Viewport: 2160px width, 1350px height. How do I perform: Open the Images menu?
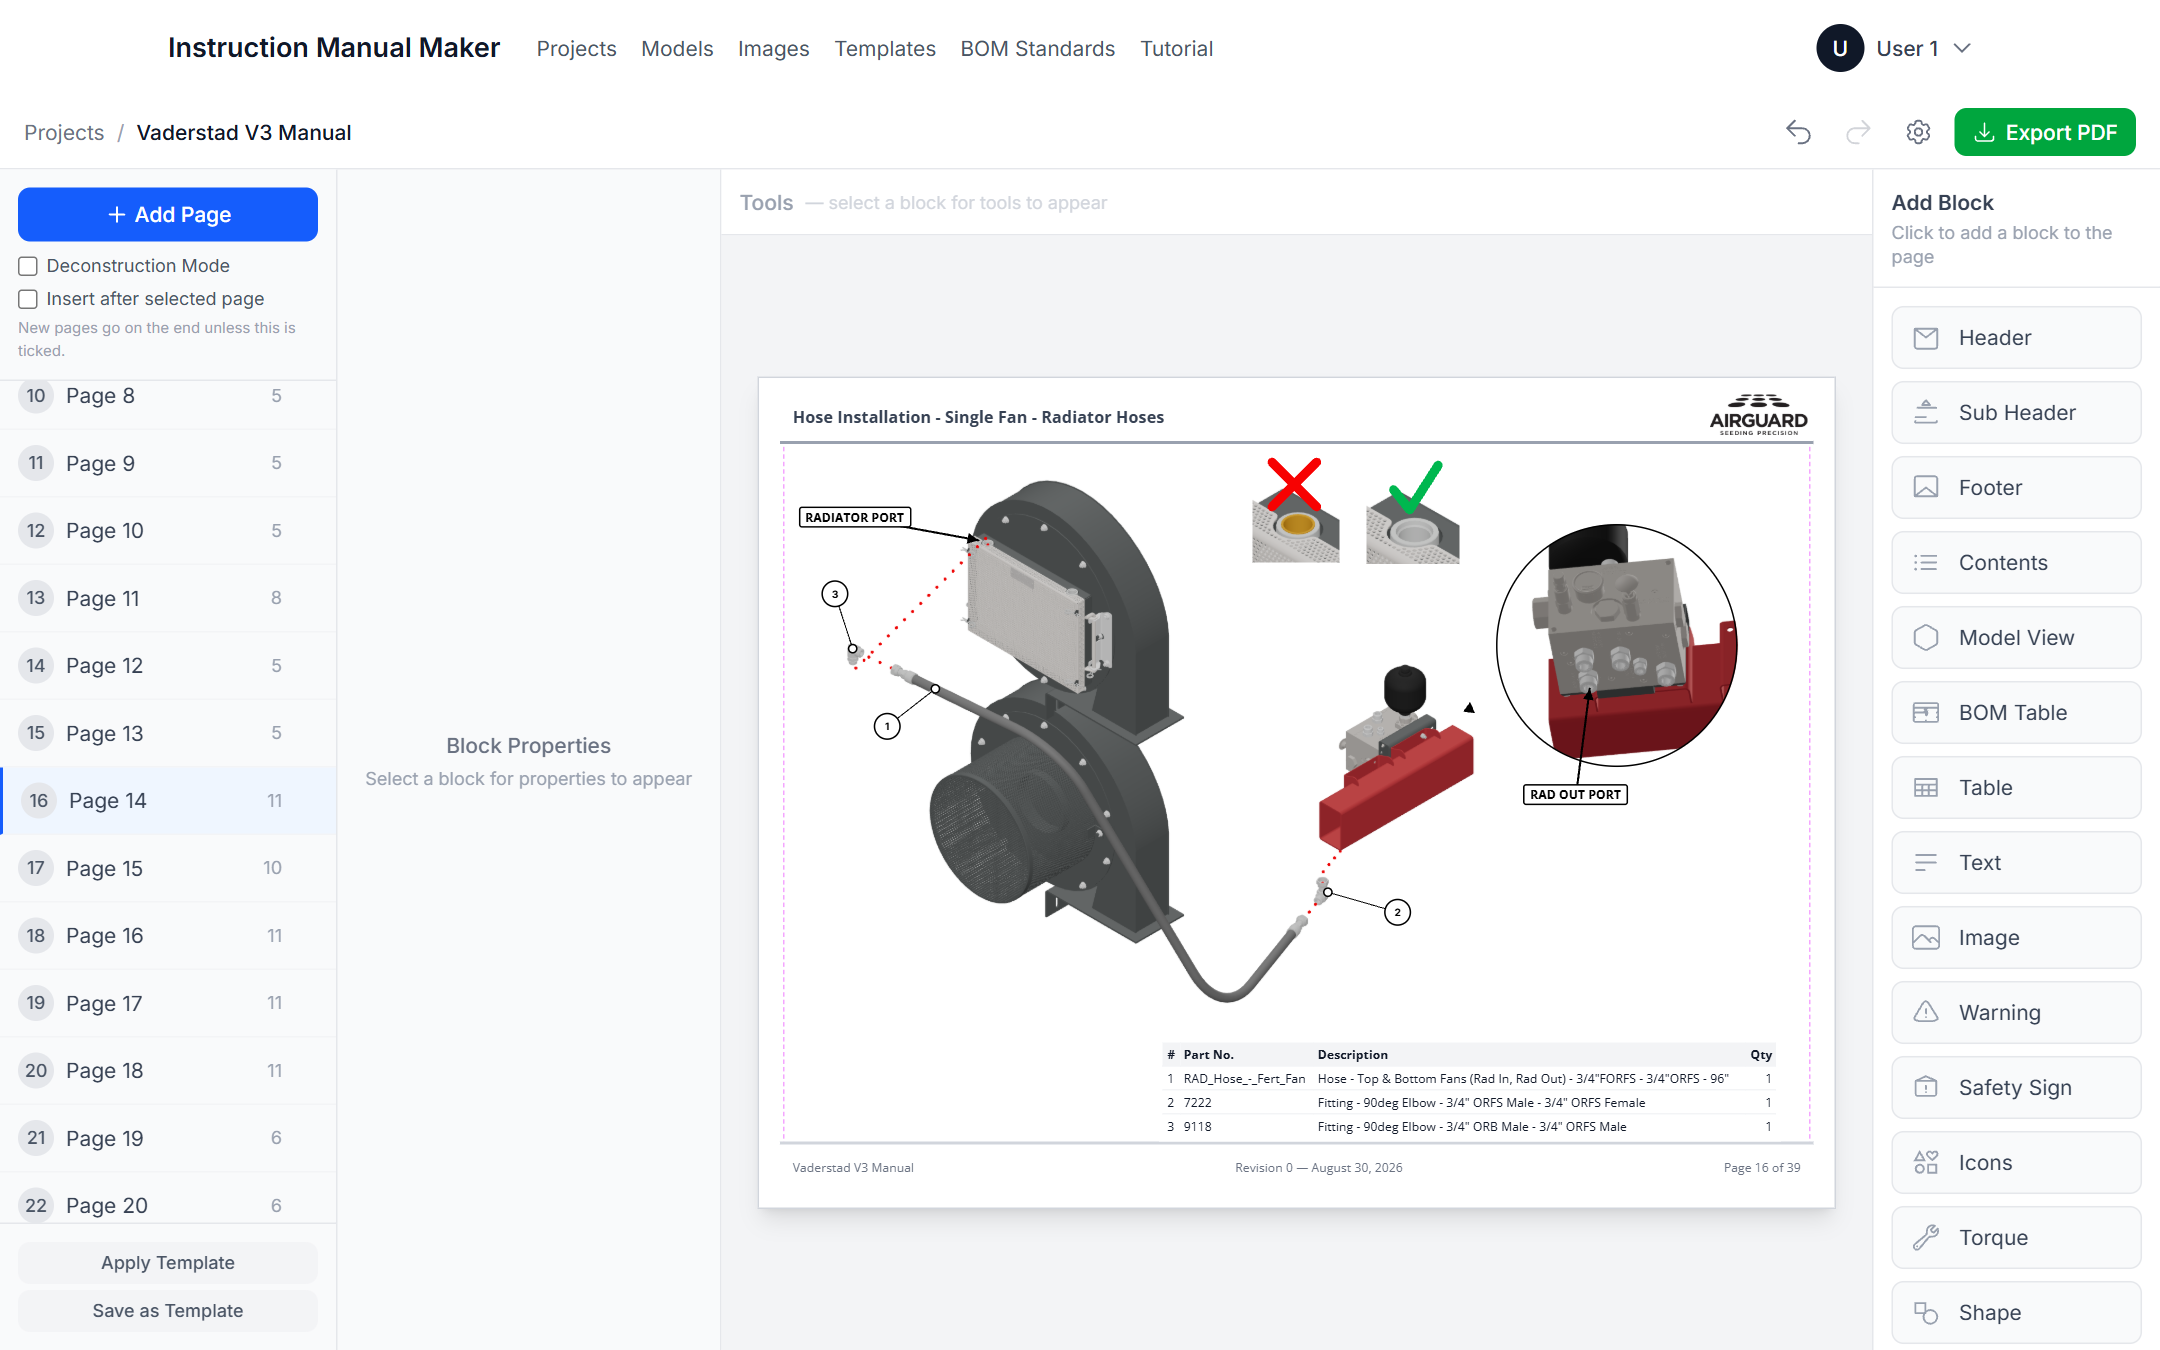pos(773,48)
